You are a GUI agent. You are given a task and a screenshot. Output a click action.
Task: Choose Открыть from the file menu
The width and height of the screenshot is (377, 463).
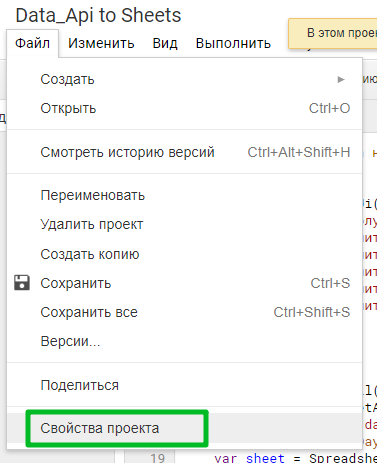click(x=185, y=108)
